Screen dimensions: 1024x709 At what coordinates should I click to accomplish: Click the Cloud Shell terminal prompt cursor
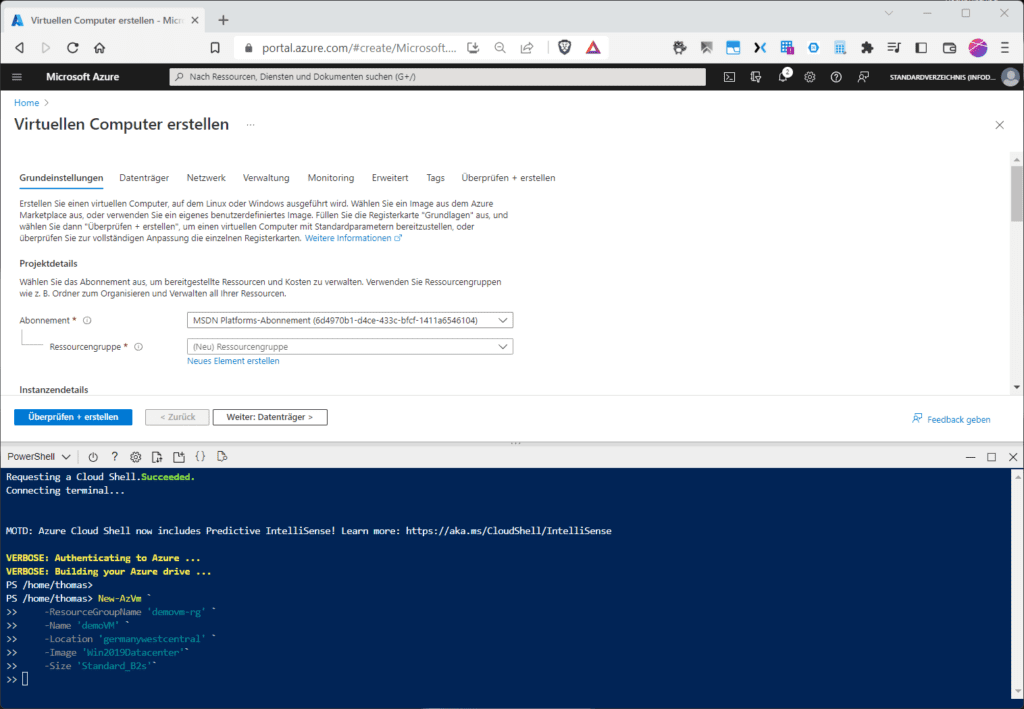25,680
